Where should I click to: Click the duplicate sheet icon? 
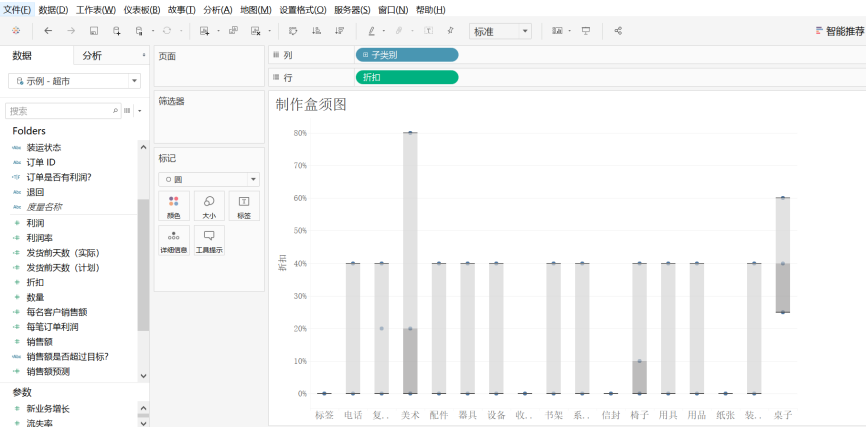[x=233, y=31]
